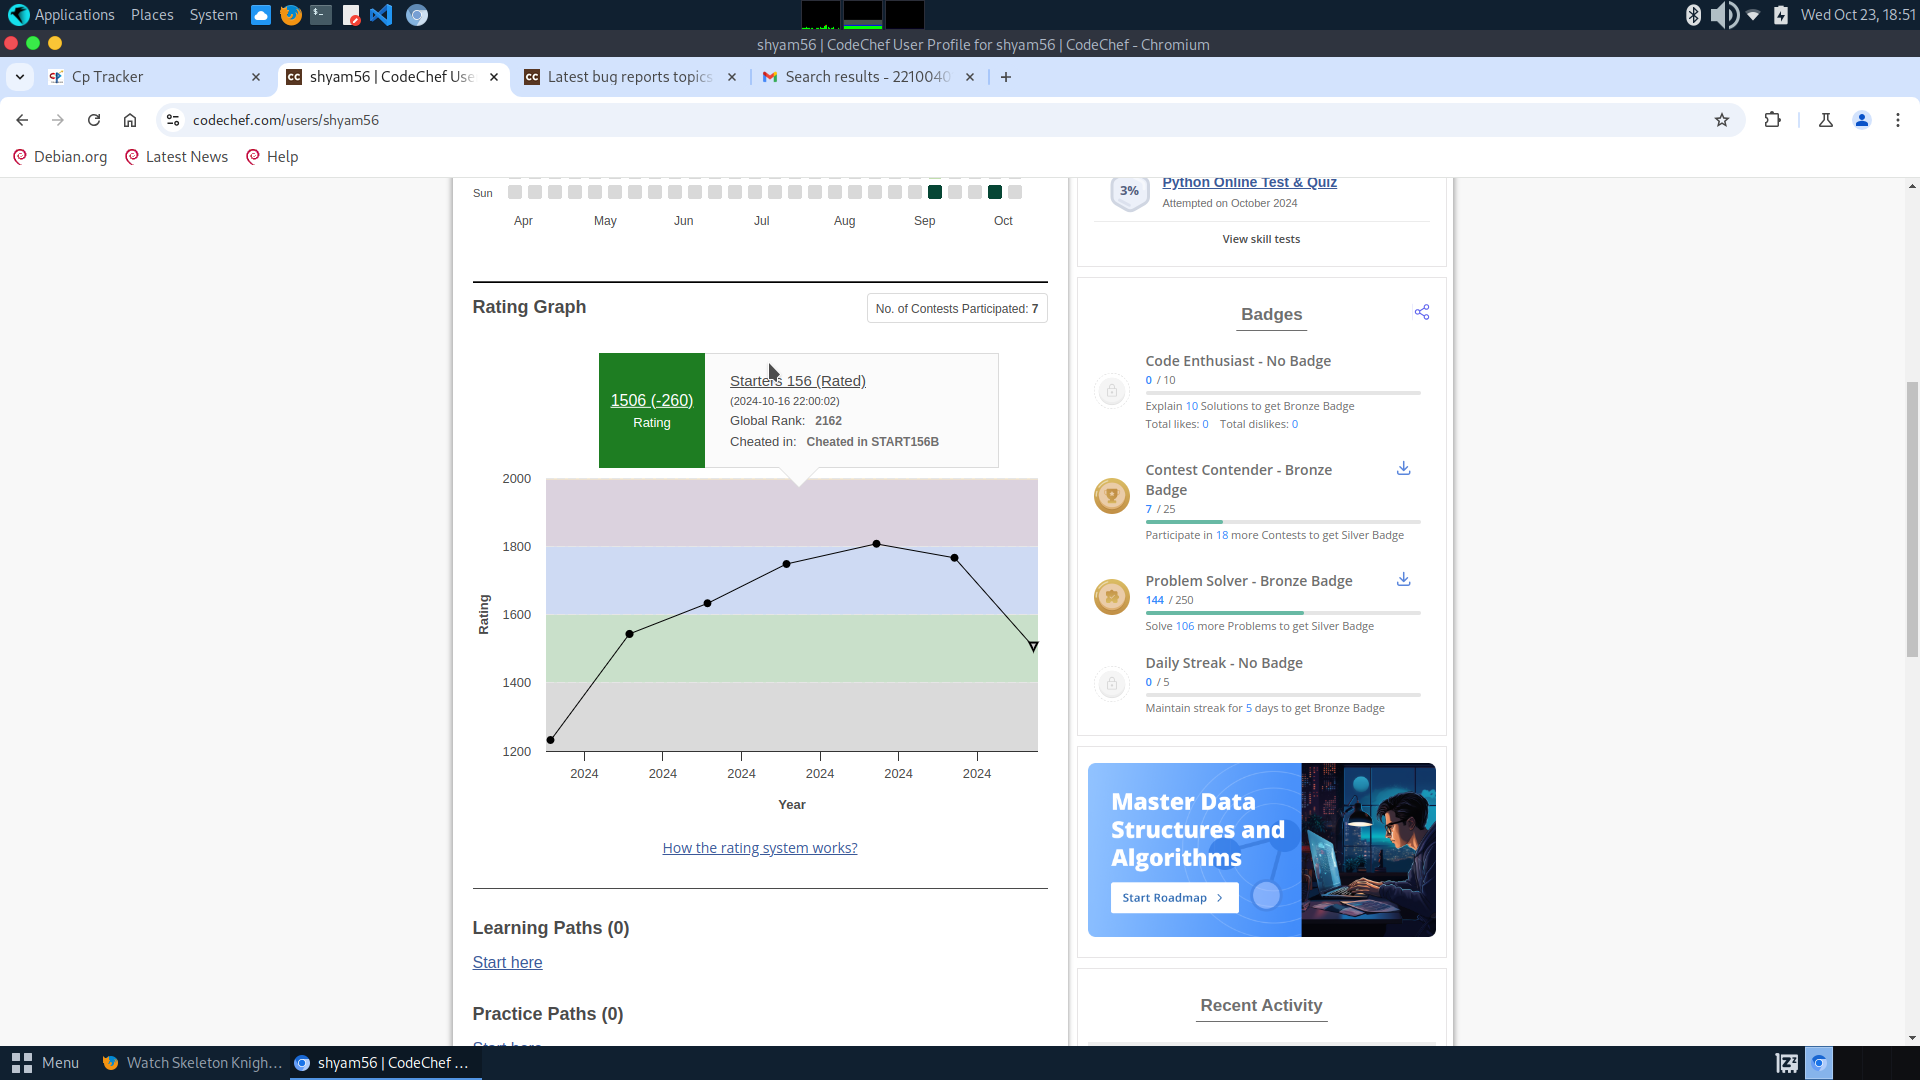This screenshot has height=1080, width=1920.
Task: Switch to Latest bug reports topics tab
Action: [628, 77]
